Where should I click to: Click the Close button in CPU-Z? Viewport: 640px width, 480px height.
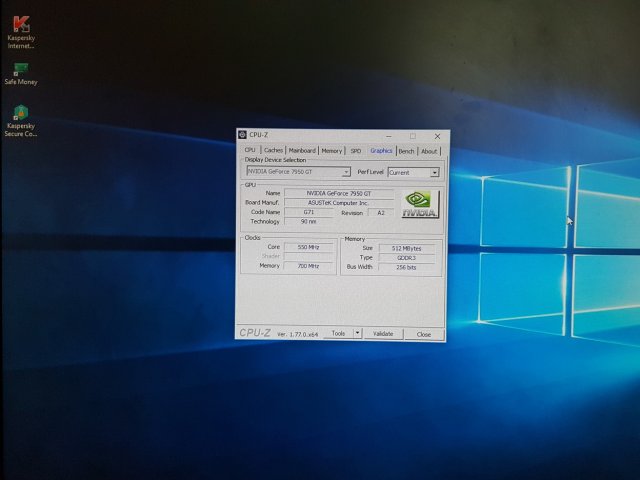[x=424, y=334]
